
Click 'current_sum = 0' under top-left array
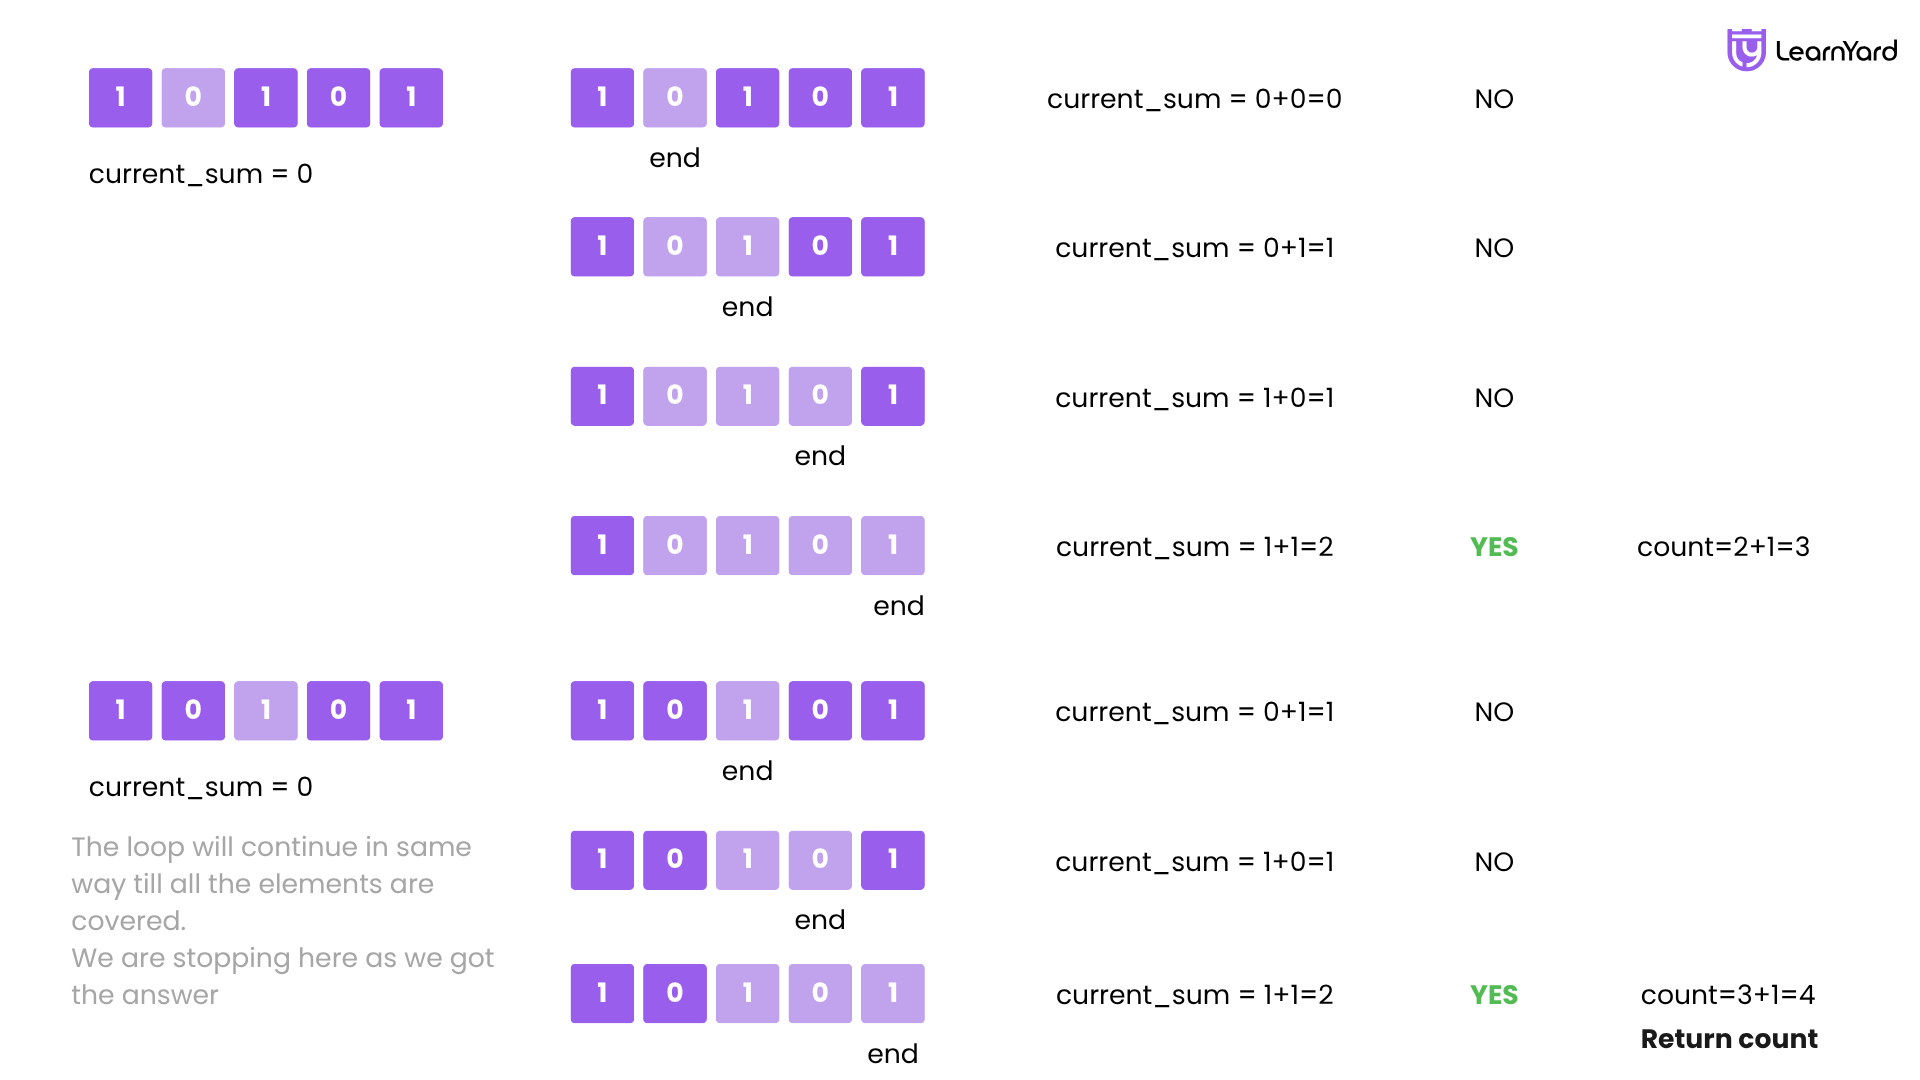click(x=201, y=174)
